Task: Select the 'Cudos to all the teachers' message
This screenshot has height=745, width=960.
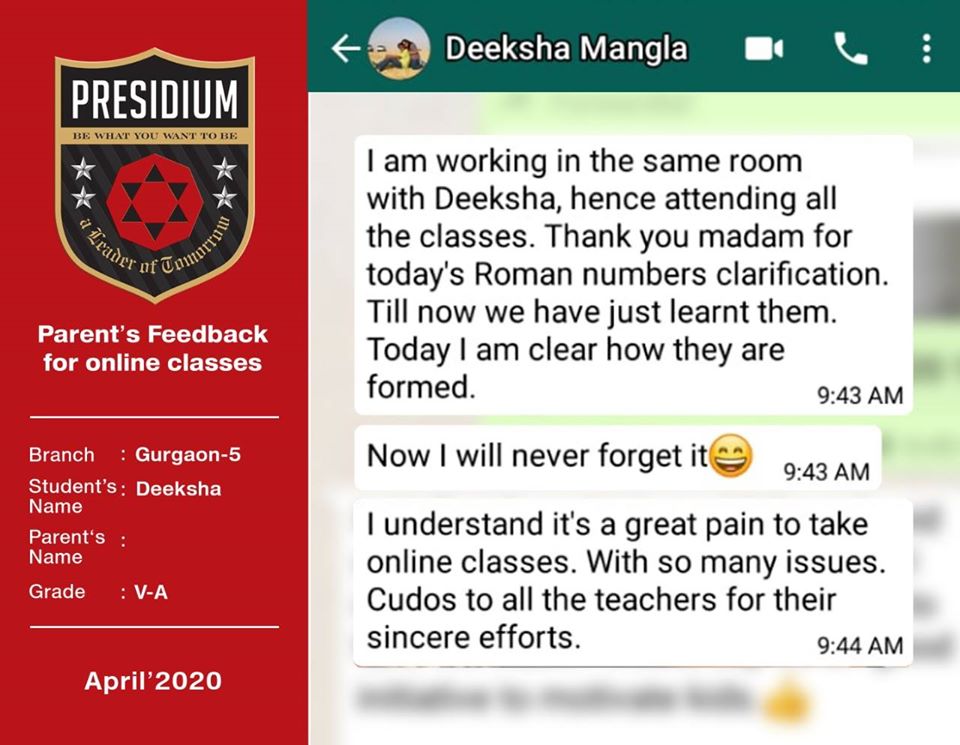Action: pos(634,582)
